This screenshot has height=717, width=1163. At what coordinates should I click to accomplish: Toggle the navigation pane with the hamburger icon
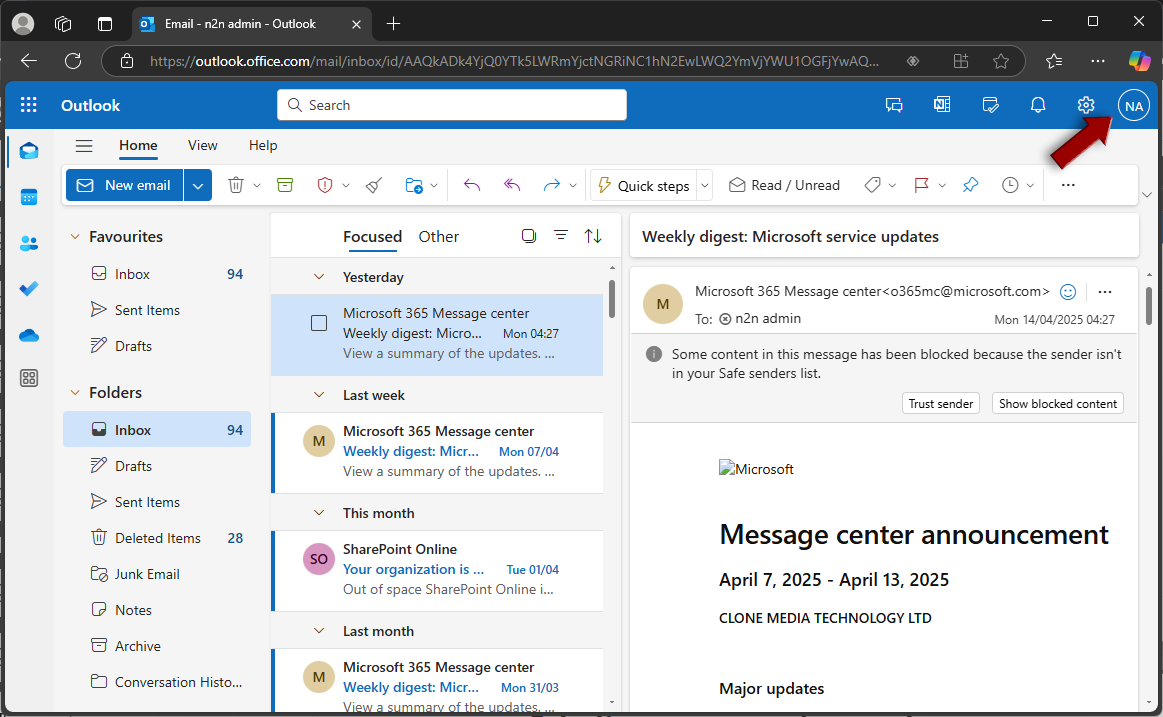coord(84,146)
